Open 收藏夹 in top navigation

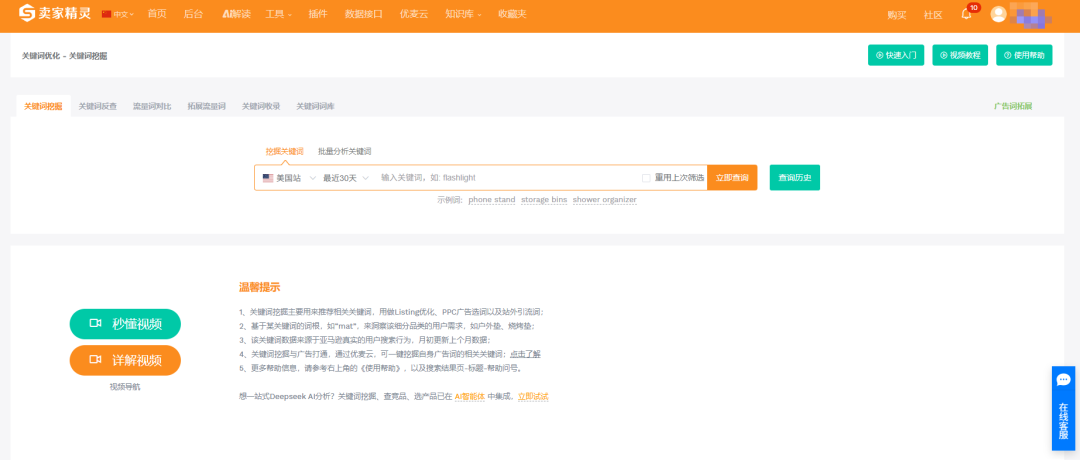pyautogui.click(x=512, y=14)
